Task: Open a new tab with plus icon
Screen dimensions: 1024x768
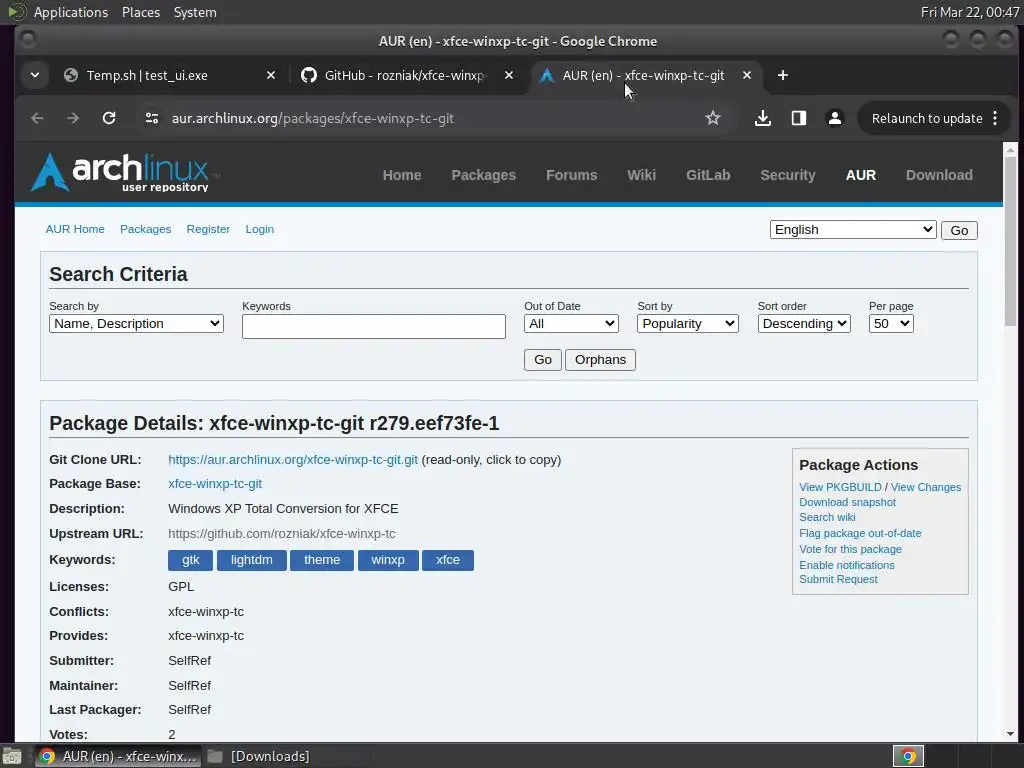Action: [x=782, y=76]
